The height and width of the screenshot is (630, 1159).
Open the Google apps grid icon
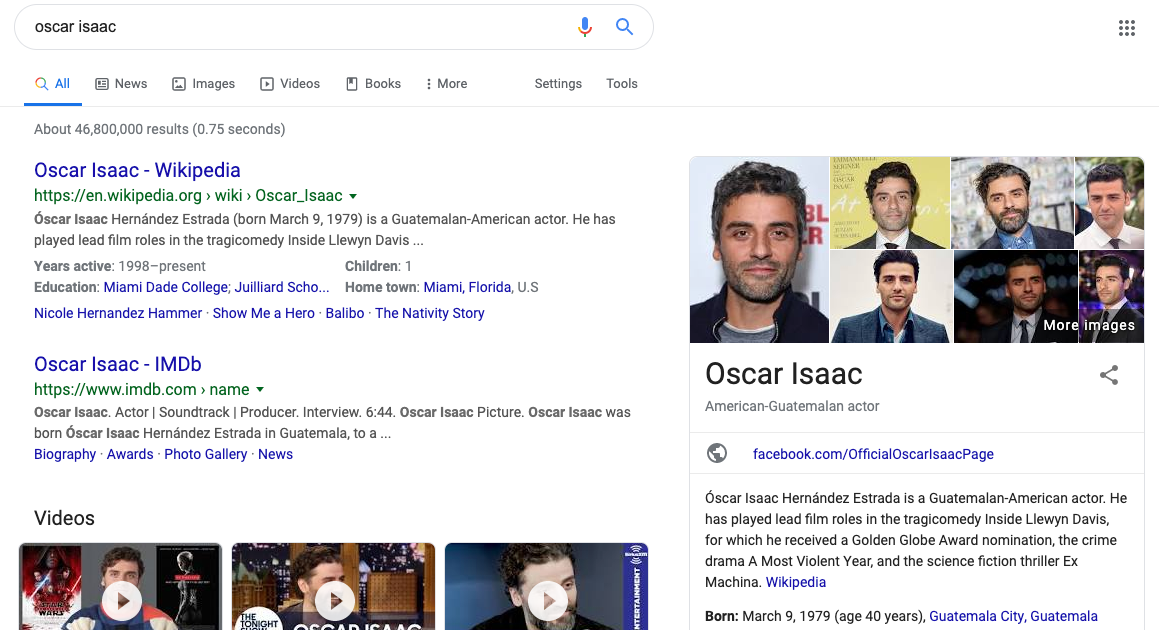pos(1126,28)
